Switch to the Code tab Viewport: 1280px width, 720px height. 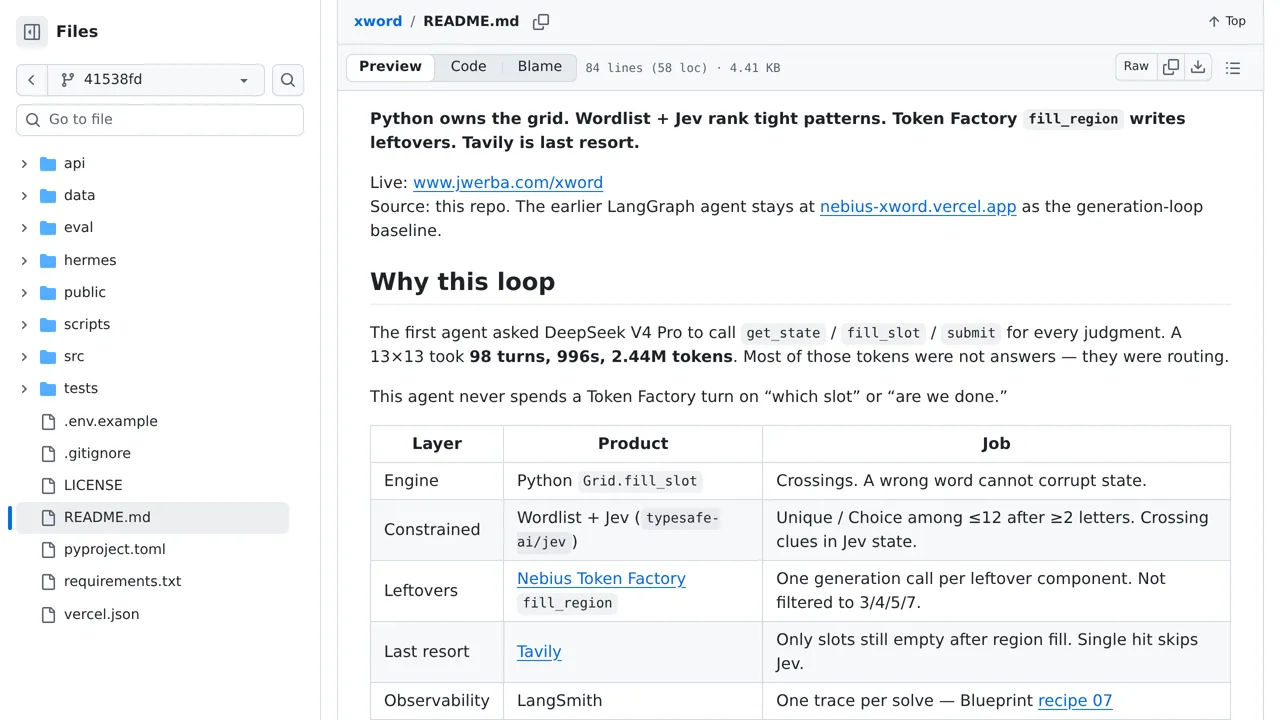(468, 67)
